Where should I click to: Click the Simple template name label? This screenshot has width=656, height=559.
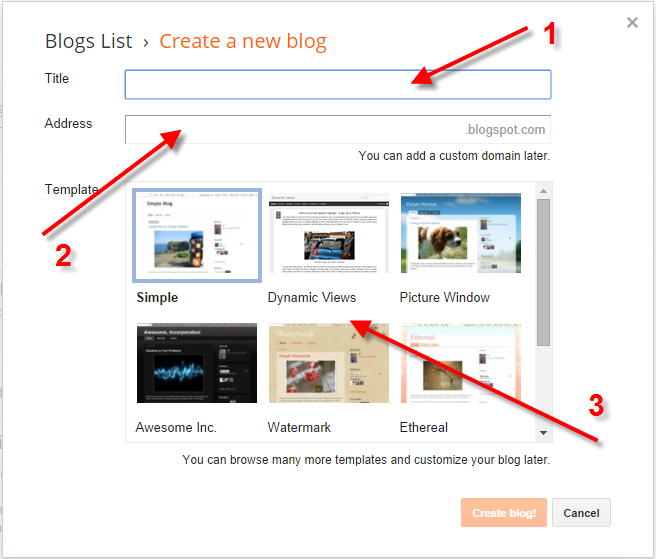pyautogui.click(x=157, y=297)
